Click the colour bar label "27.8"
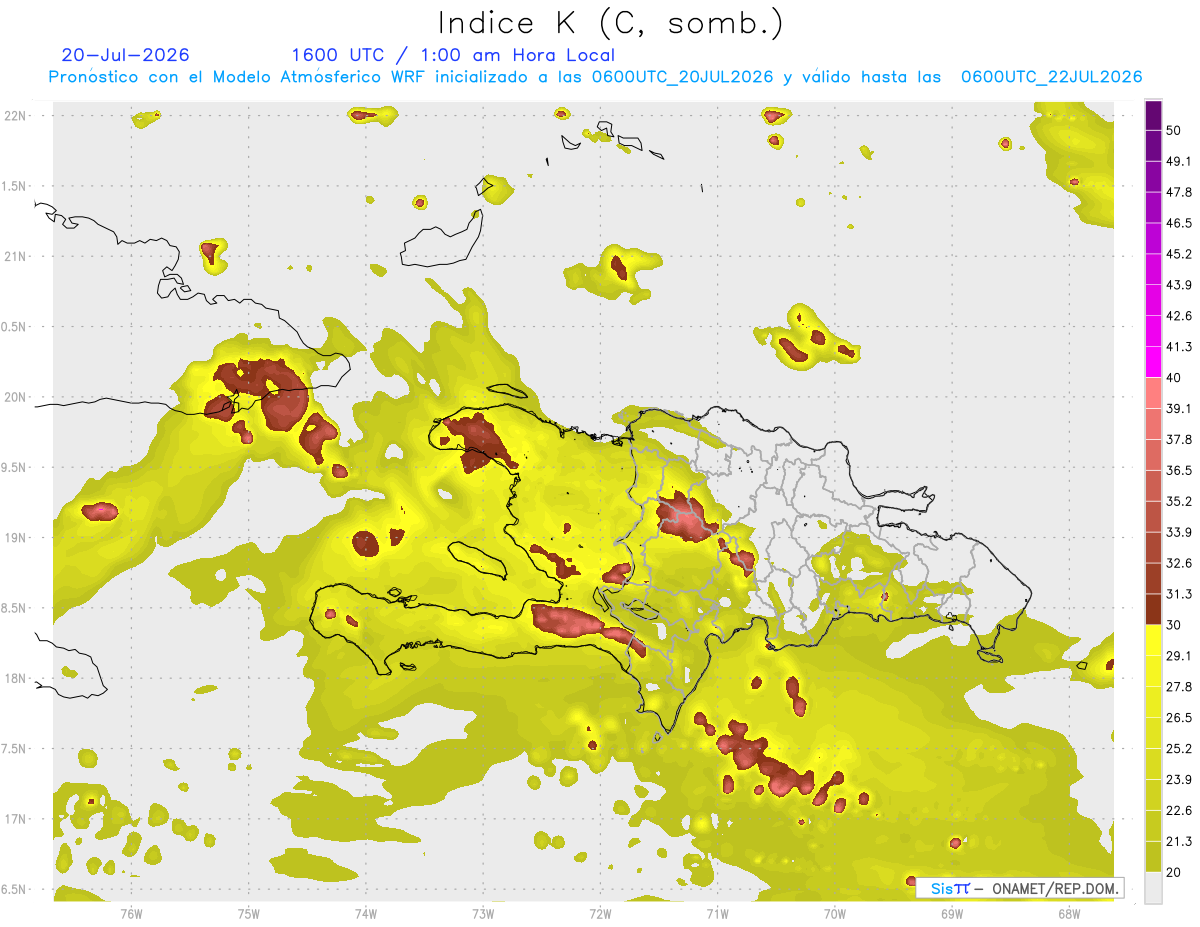 [x=1179, y=687]
